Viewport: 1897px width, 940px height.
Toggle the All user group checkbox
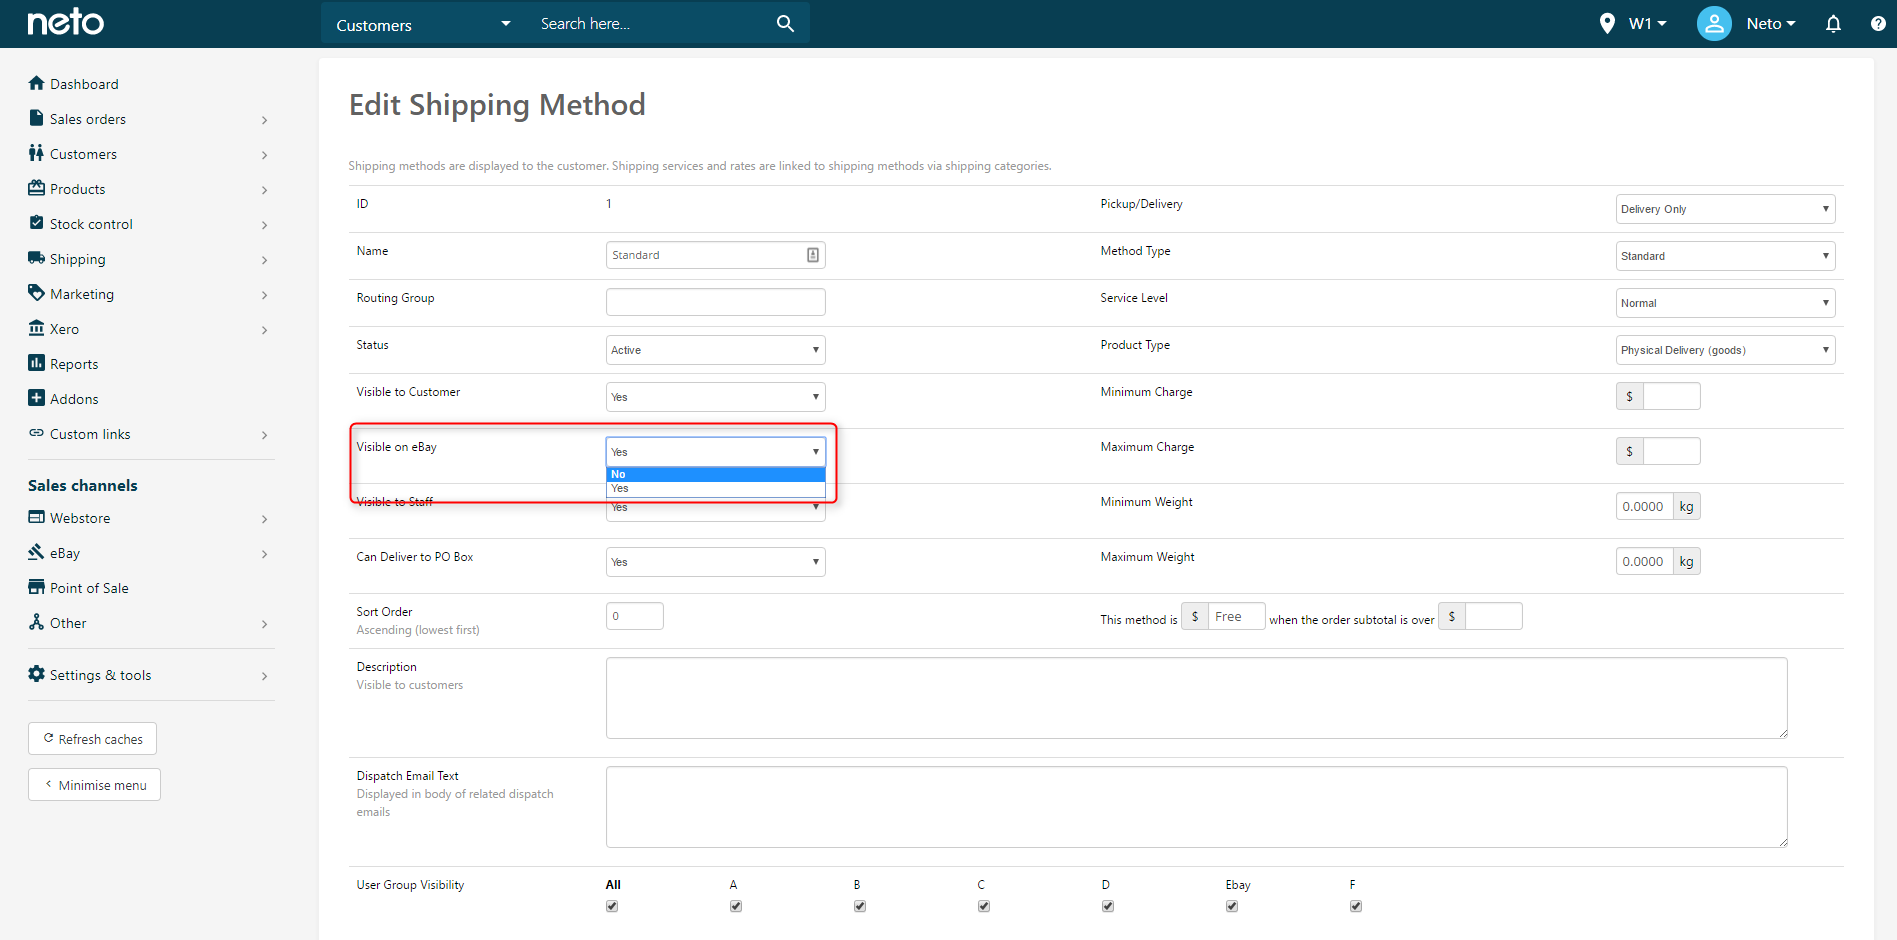(612, 906)
